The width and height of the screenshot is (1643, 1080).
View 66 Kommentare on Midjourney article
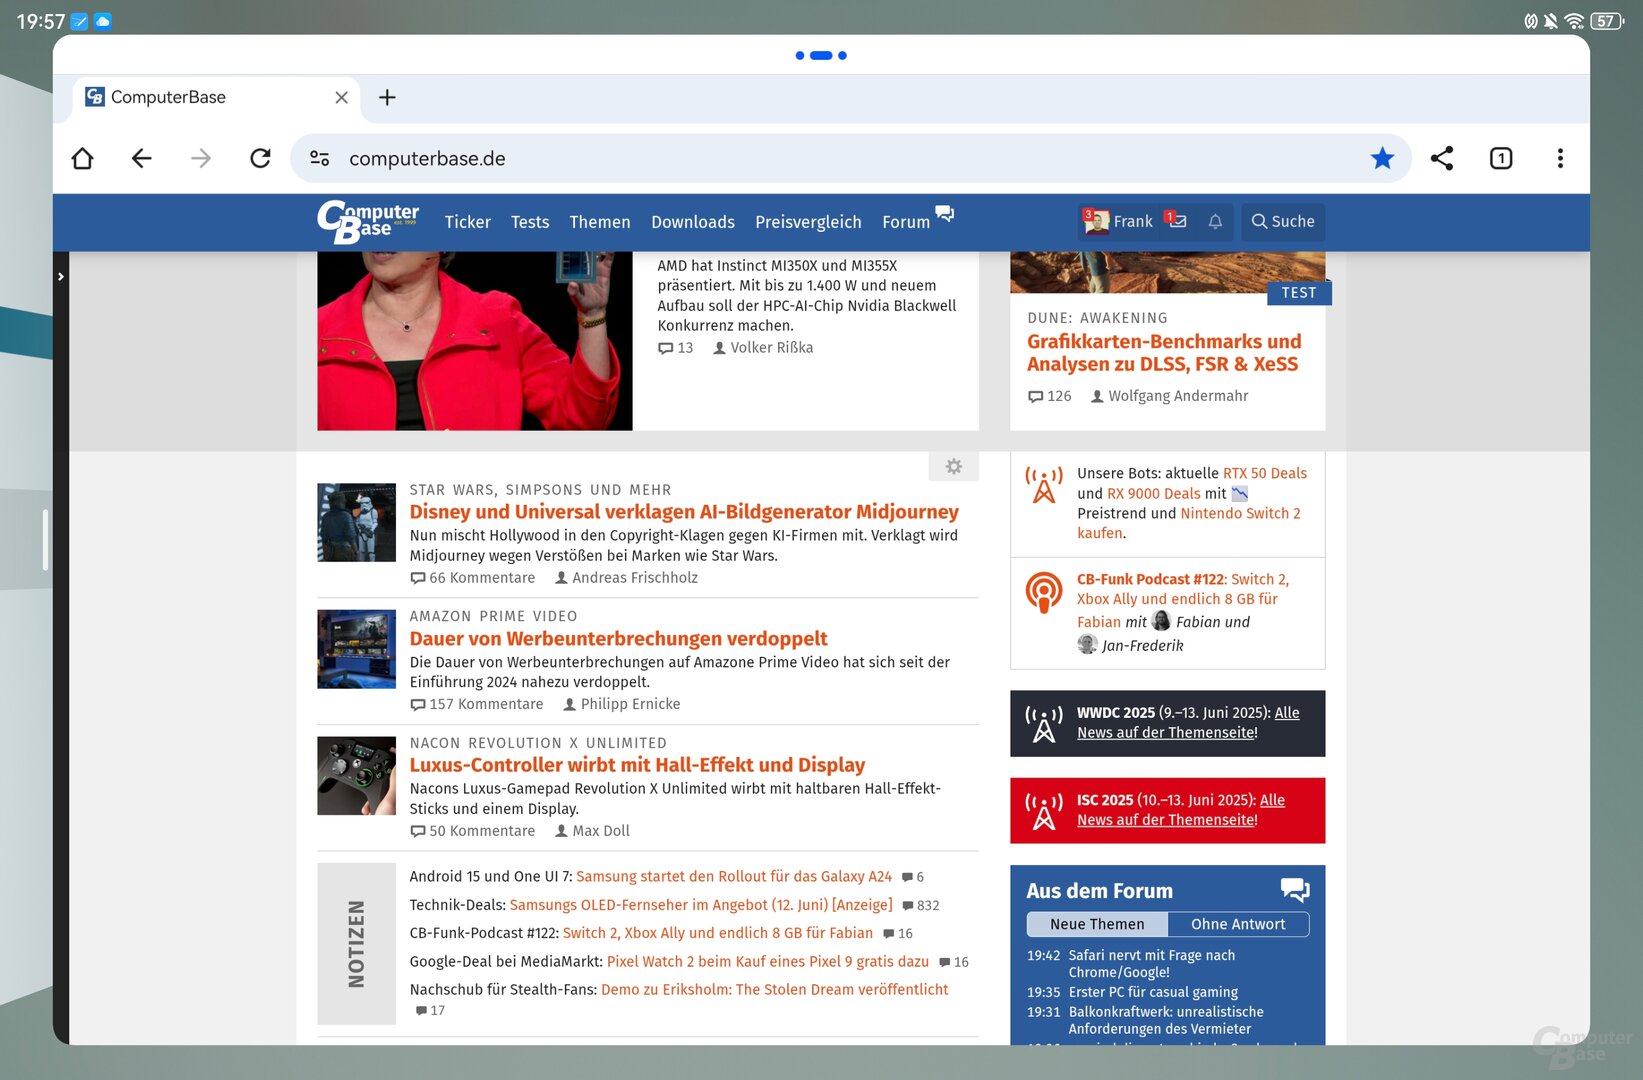[x=473, y=578]
